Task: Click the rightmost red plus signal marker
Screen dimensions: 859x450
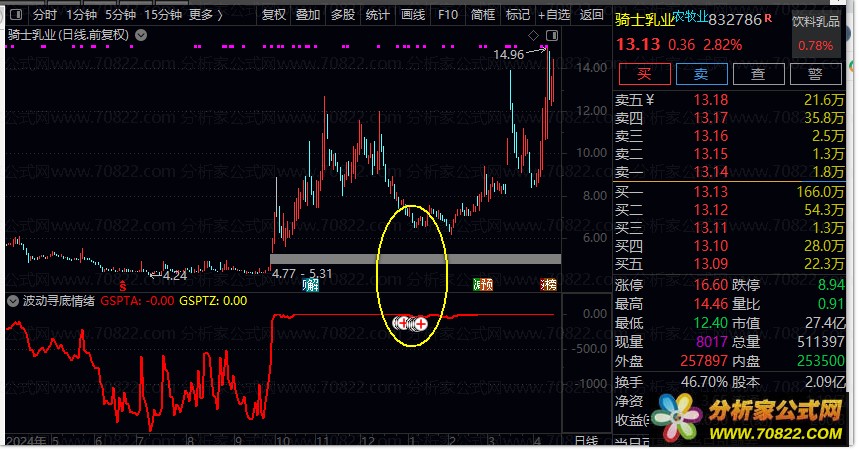Action: coord(420,324)
